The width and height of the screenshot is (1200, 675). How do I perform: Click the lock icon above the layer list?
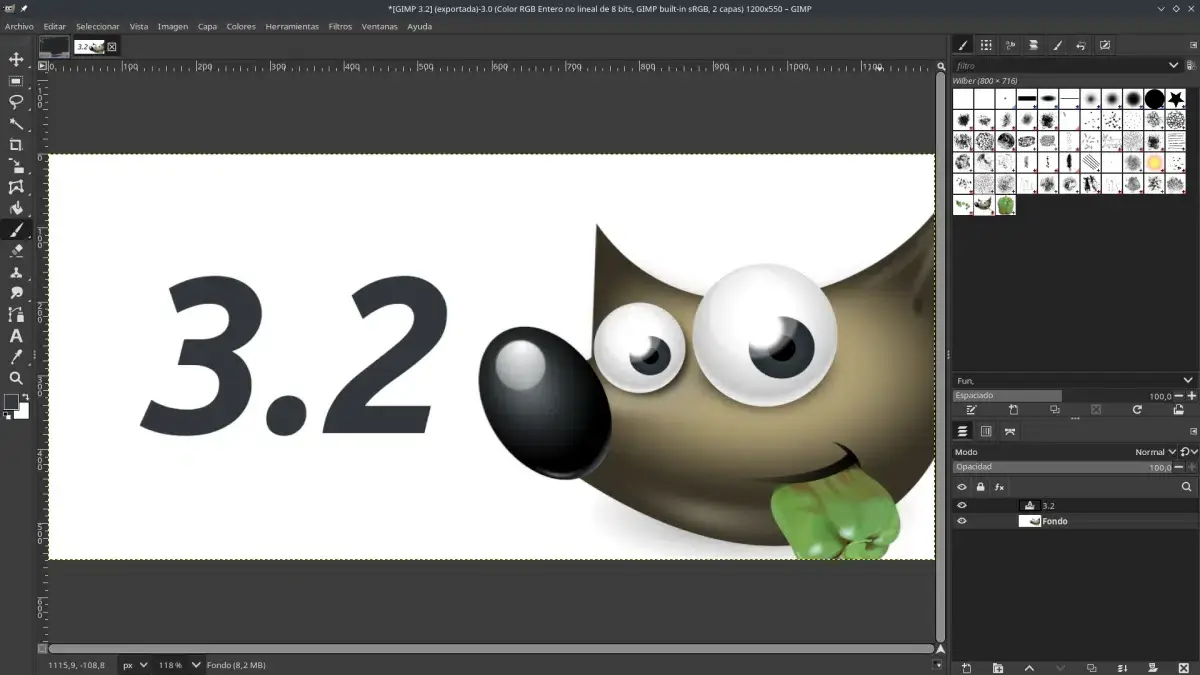click(x=981, y=487)
